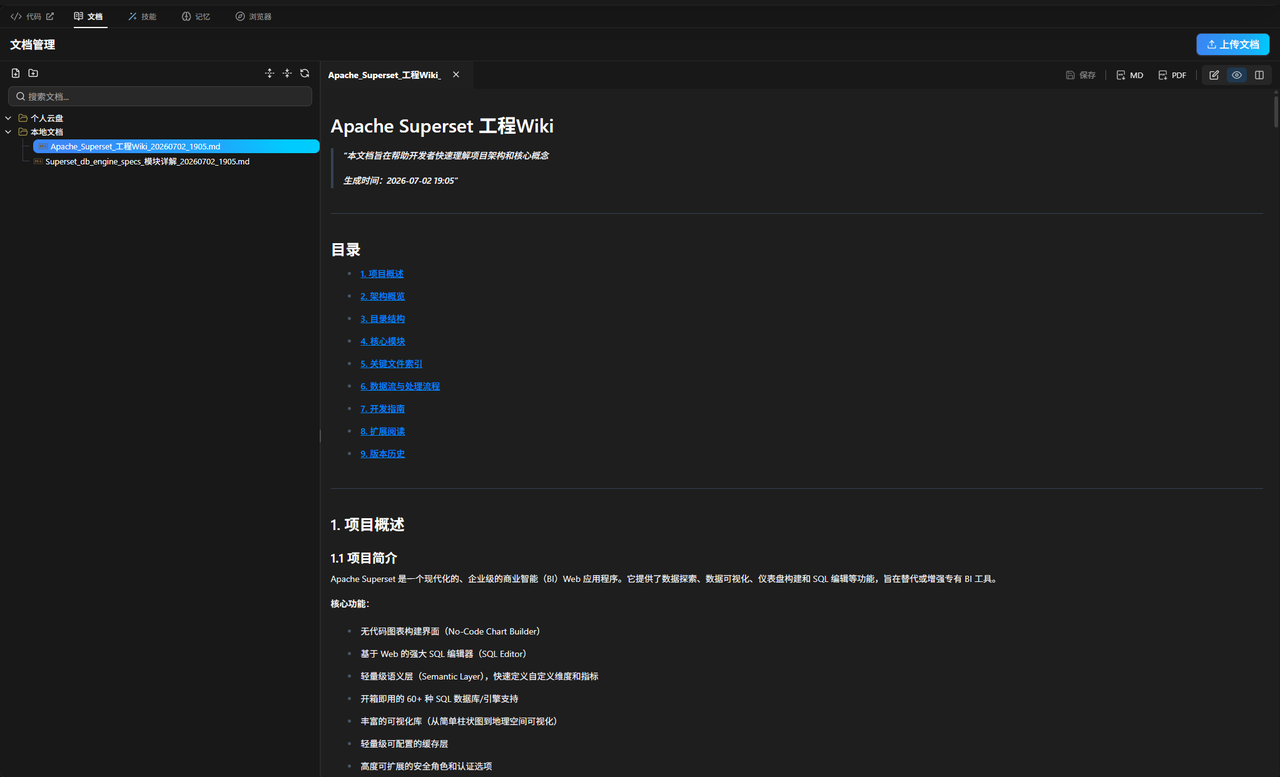Click the 上传文档 upload button

1233,45
